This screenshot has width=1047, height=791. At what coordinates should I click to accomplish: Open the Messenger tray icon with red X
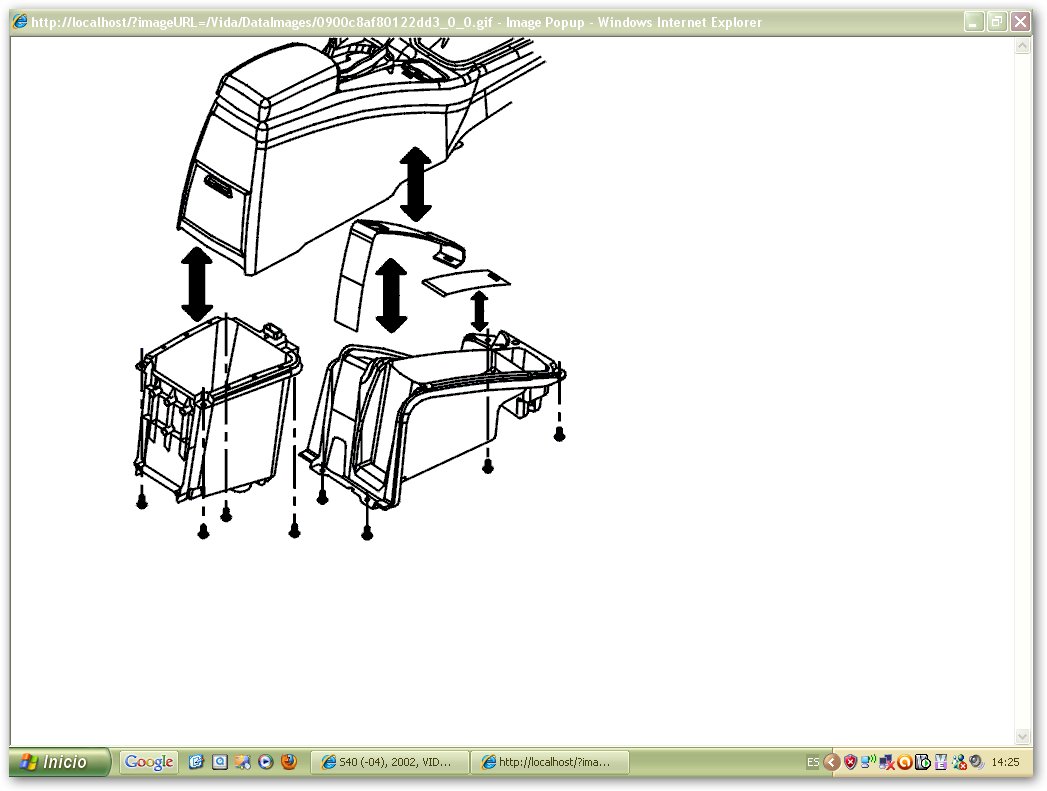click(960, 762)
